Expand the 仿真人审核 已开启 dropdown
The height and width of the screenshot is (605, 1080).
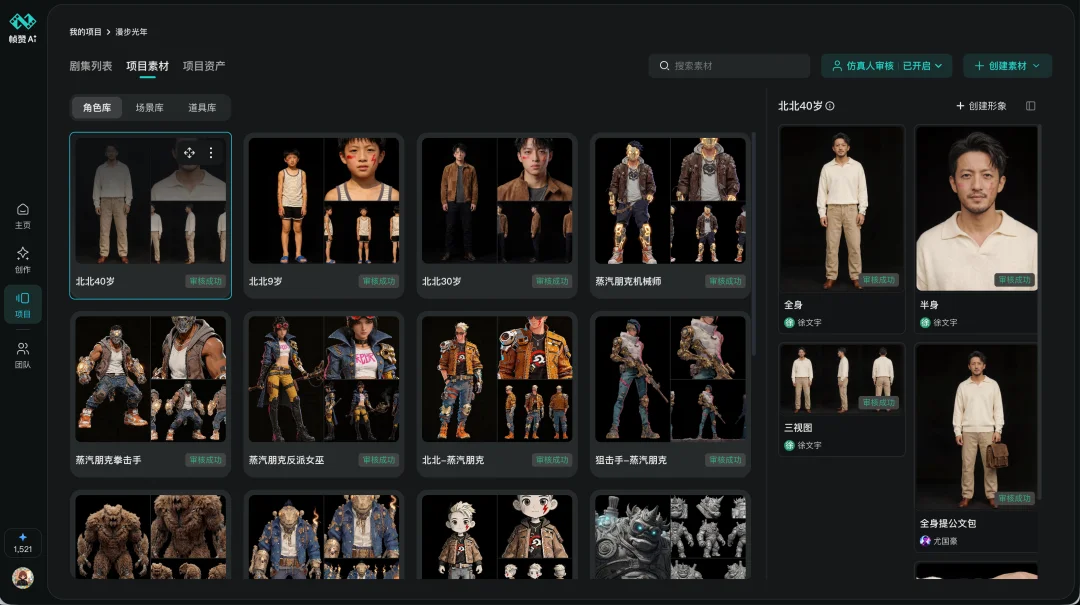coord(887,66)
